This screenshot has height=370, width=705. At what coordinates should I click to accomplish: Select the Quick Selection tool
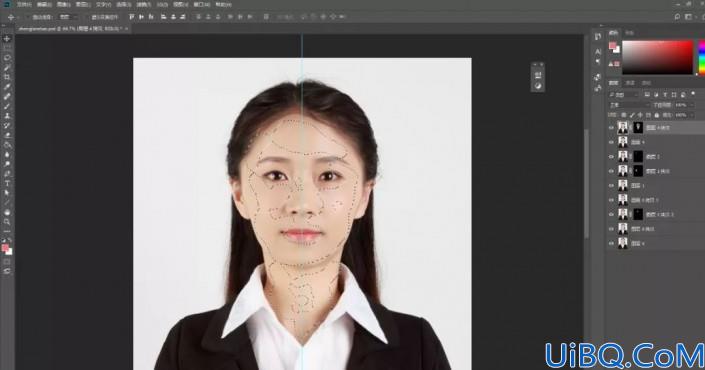[x=7, y=67]
